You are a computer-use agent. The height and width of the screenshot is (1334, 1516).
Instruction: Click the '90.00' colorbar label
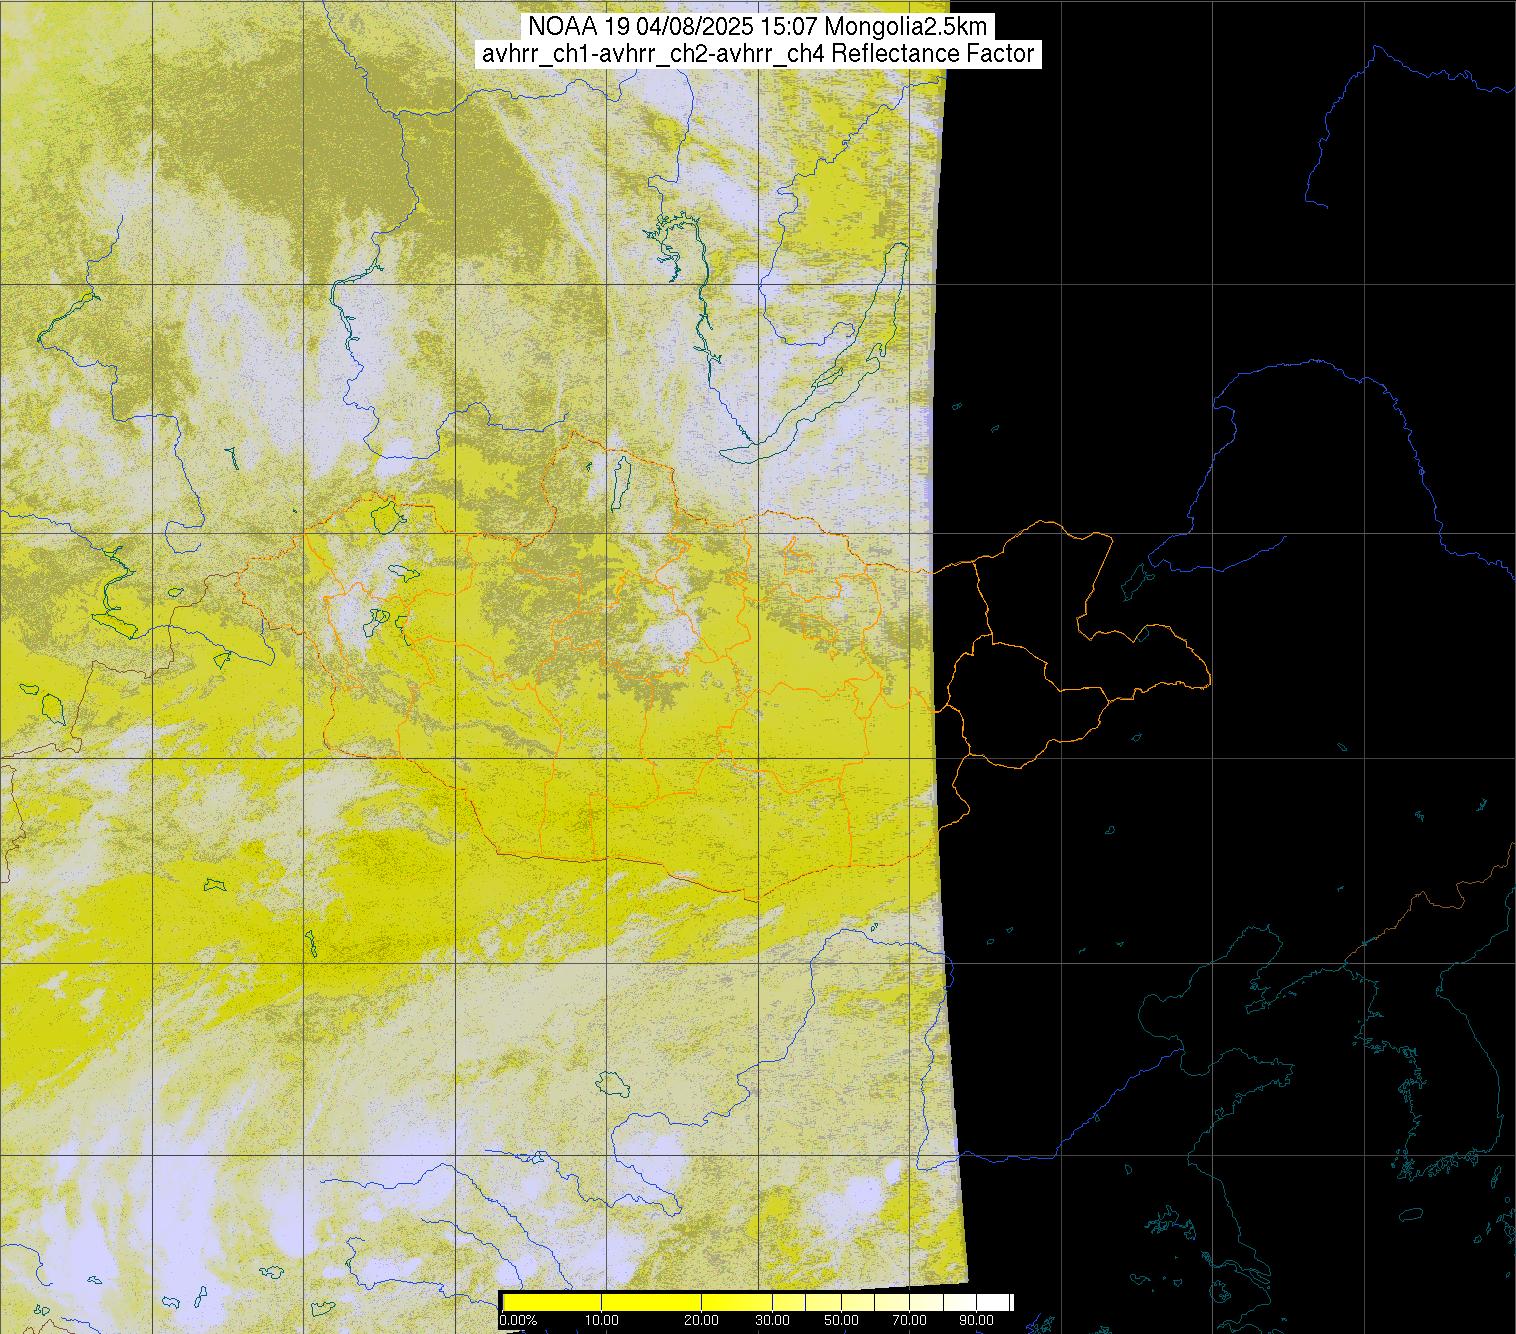pos(977,1320)
